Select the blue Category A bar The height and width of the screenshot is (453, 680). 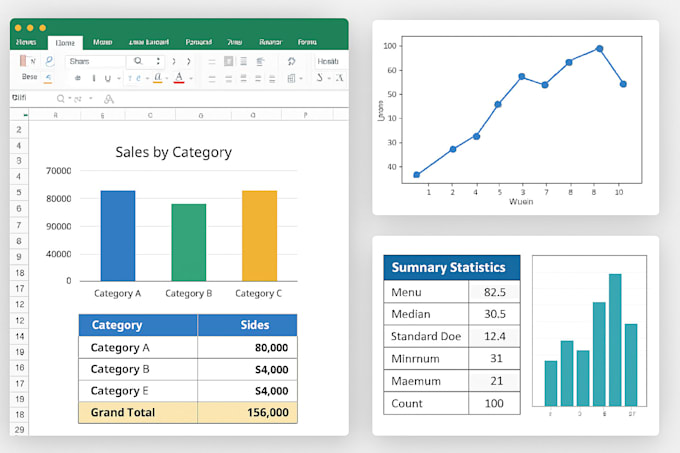(118, 235)
